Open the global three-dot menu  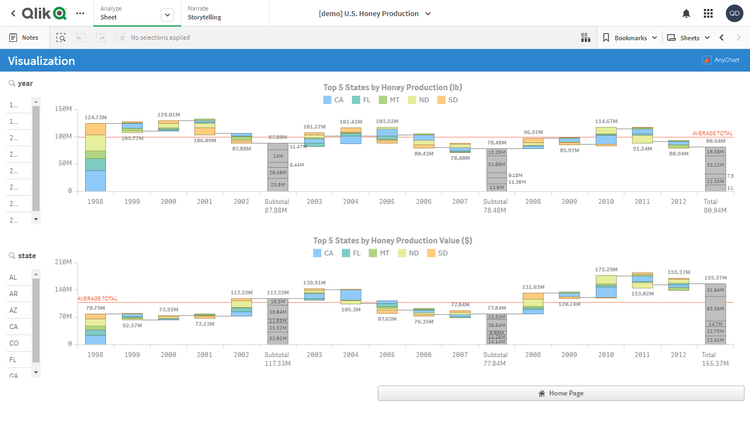click(80, 13)
